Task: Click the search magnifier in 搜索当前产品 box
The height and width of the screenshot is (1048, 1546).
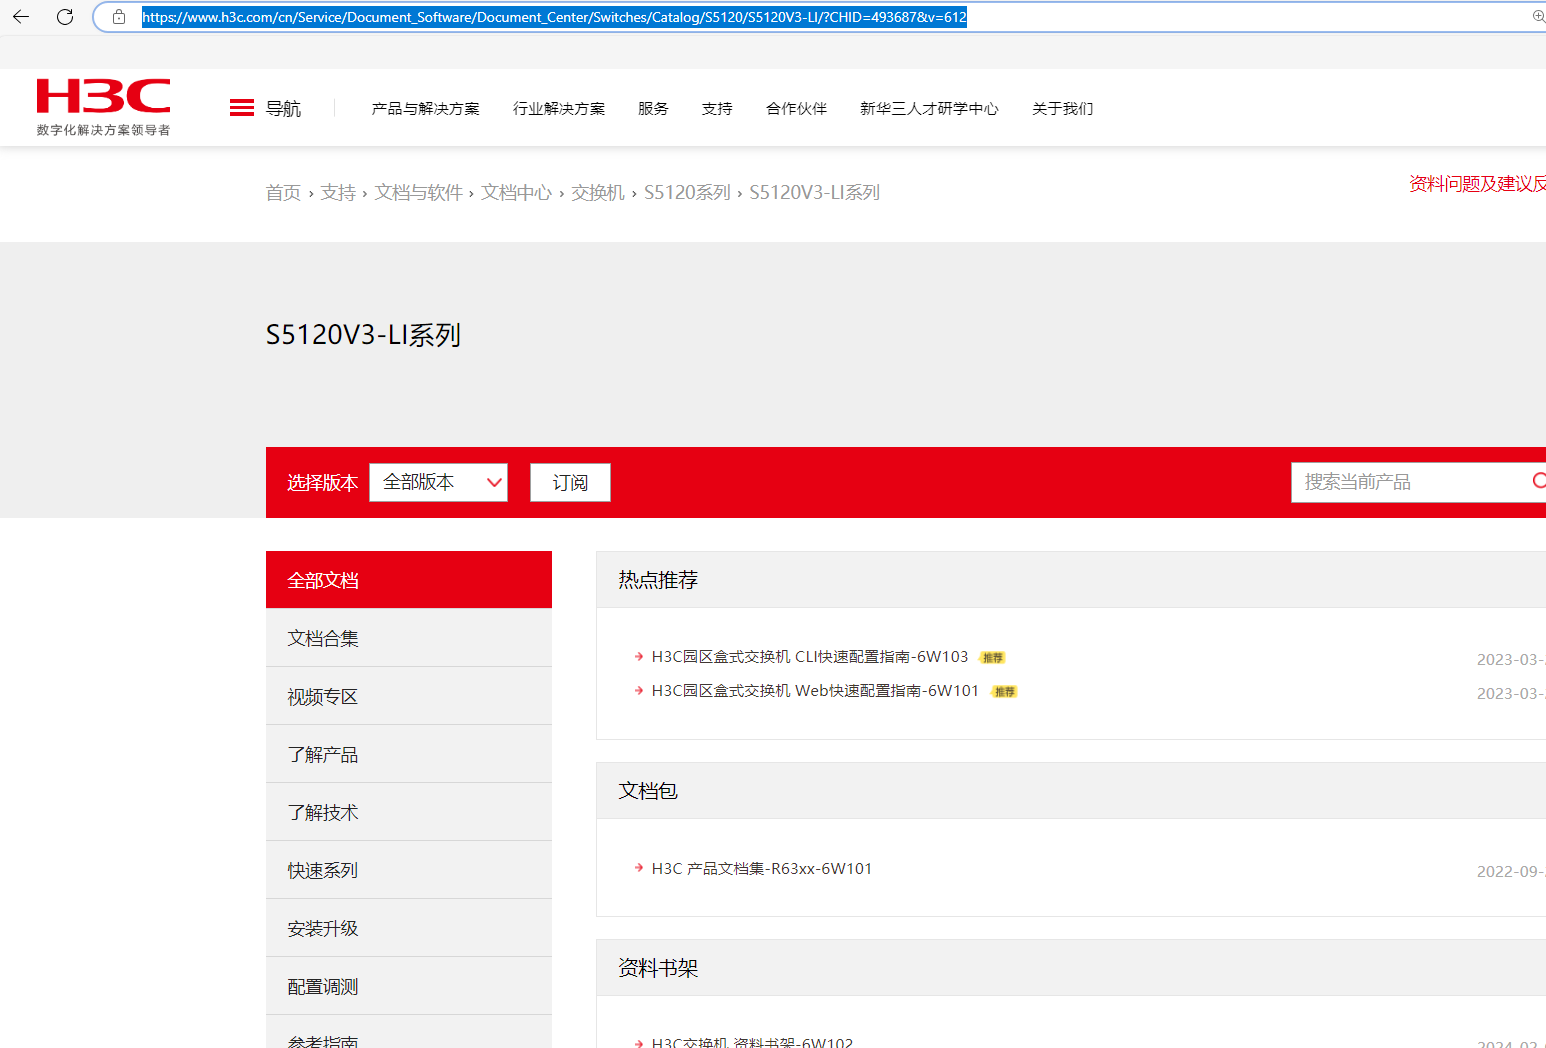Action: point(1539,481)
